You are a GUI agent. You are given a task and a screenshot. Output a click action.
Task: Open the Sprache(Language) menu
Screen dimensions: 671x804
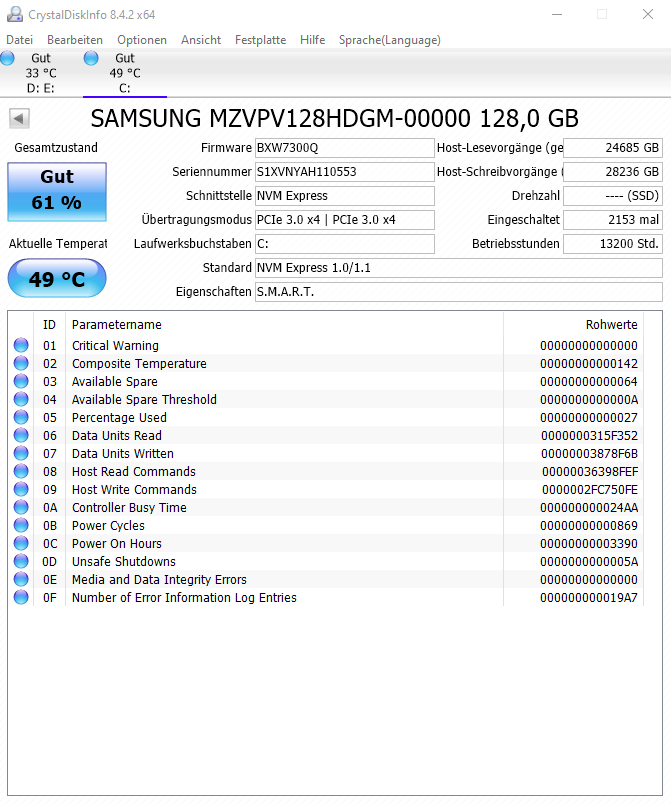click(x=390, y=40)
